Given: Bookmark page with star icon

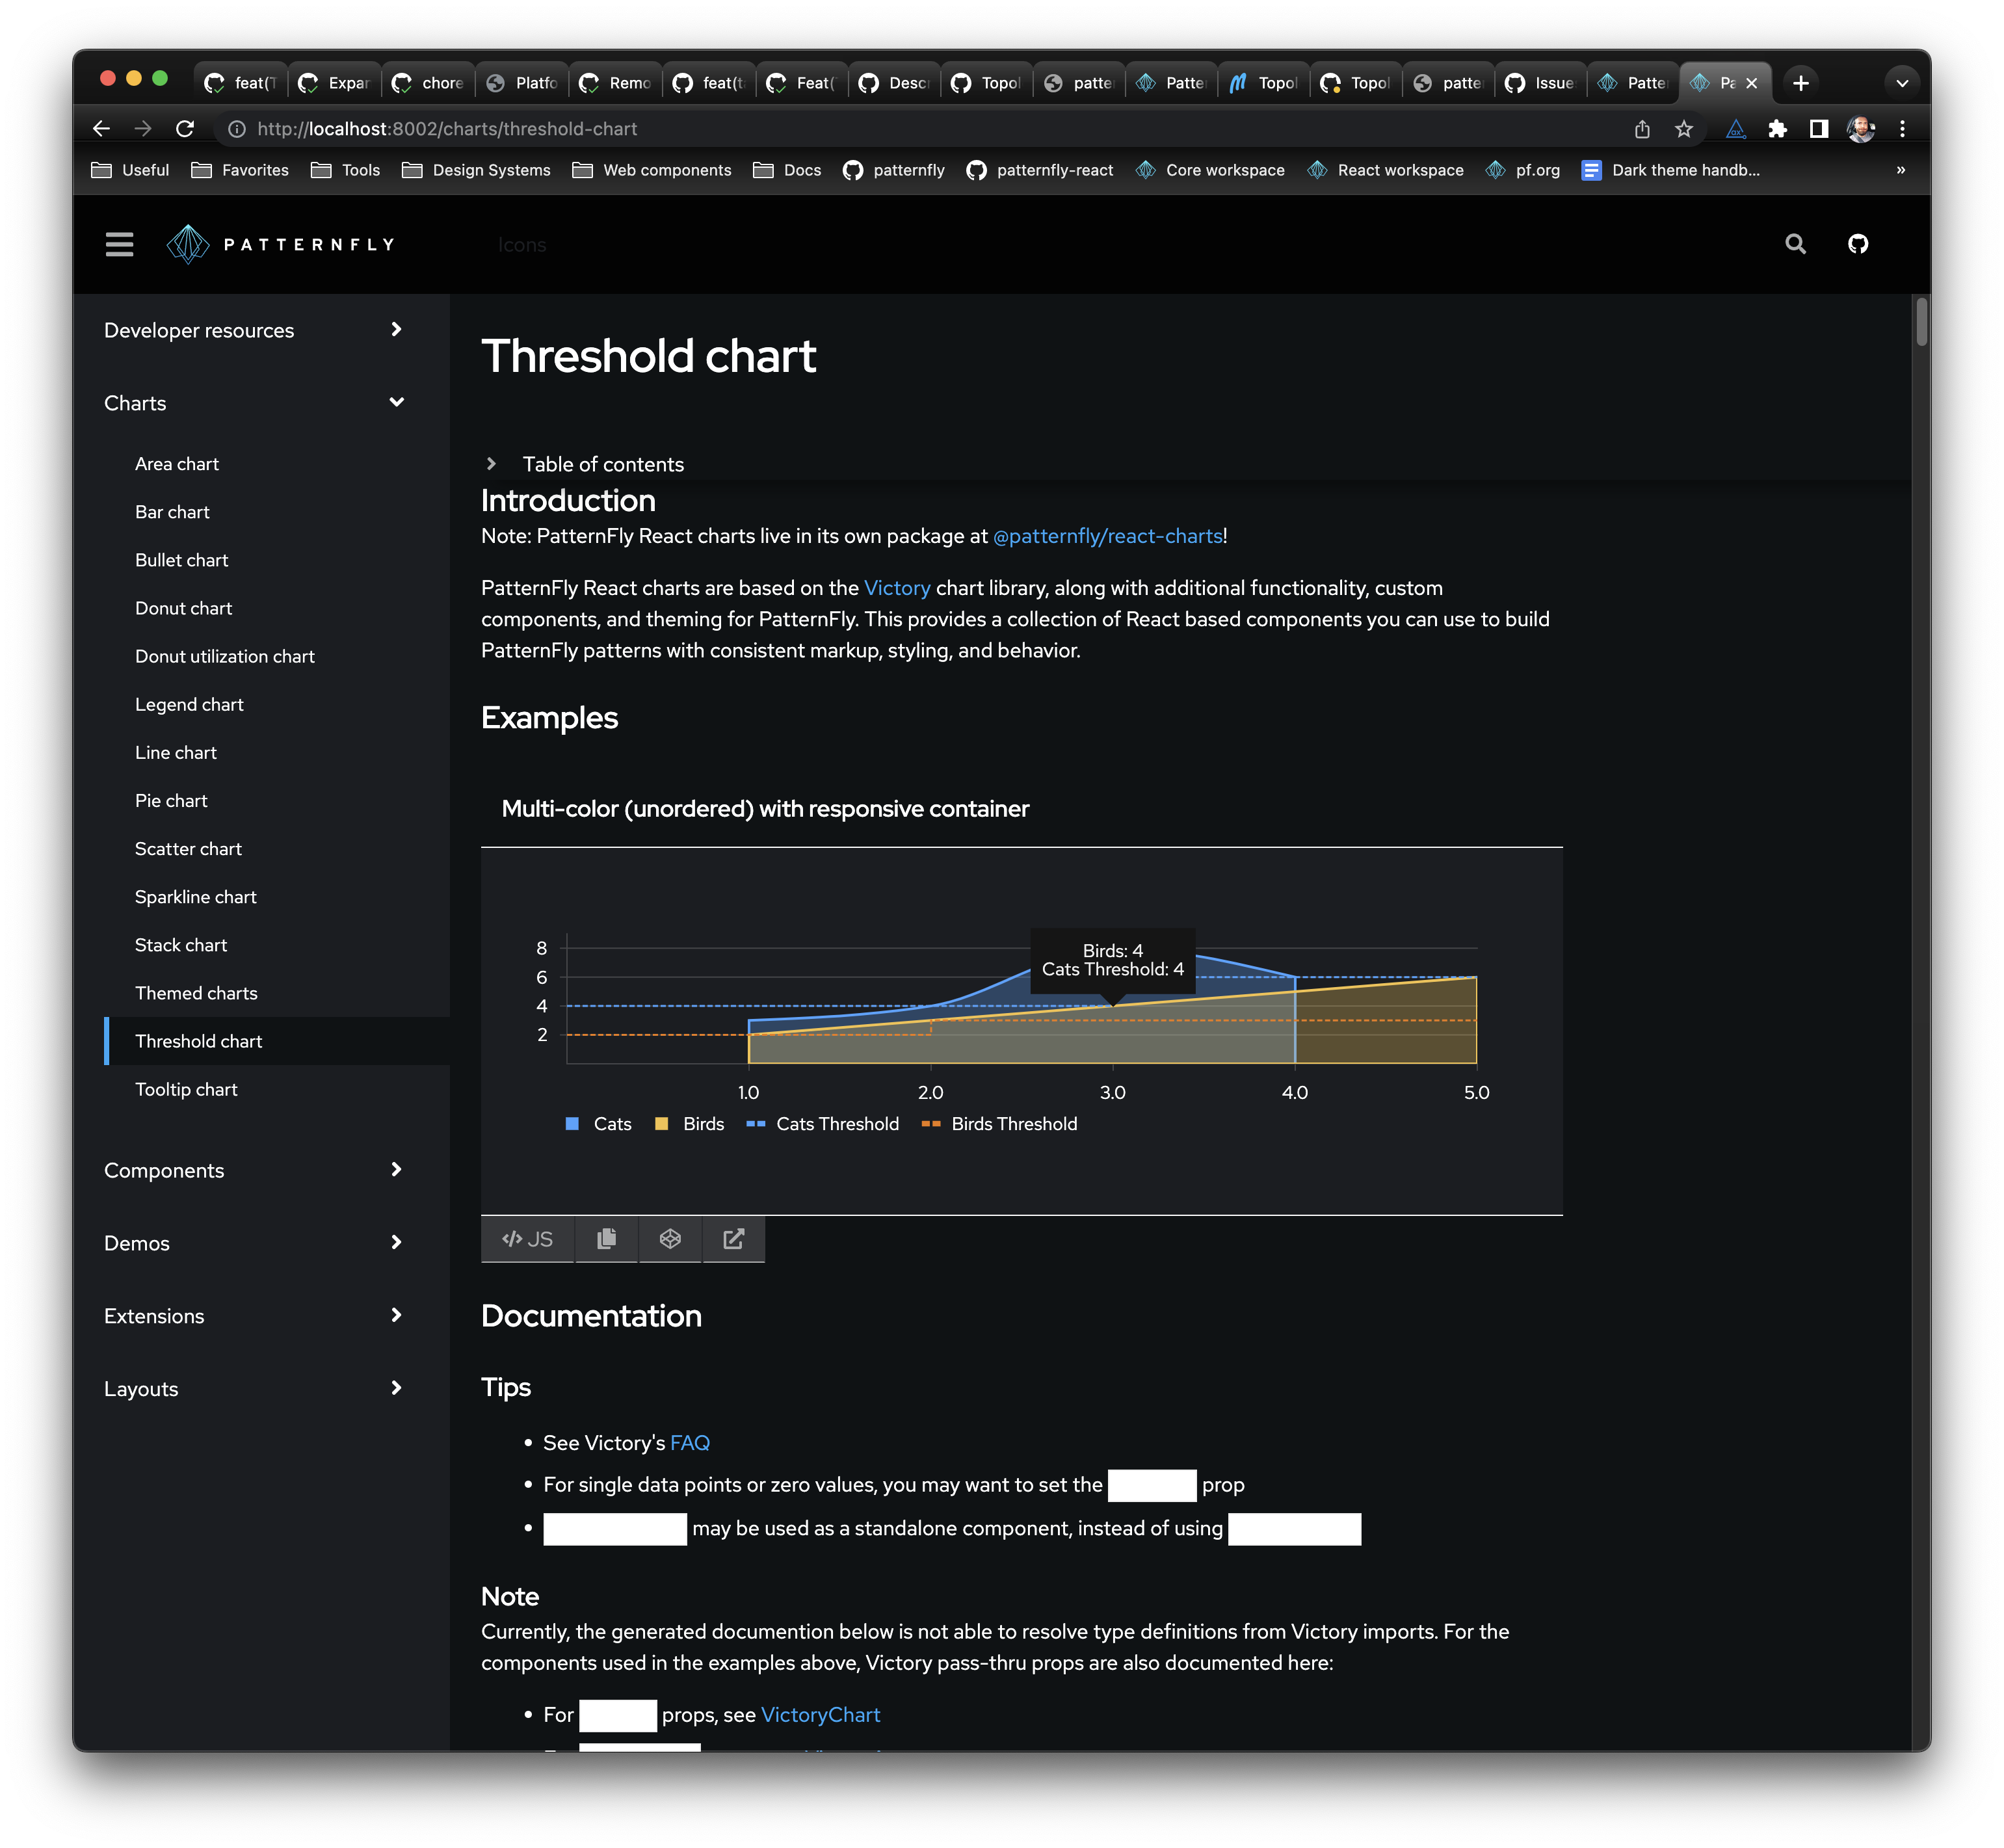Looking at the screenshot, I should tap(1684, 129).
